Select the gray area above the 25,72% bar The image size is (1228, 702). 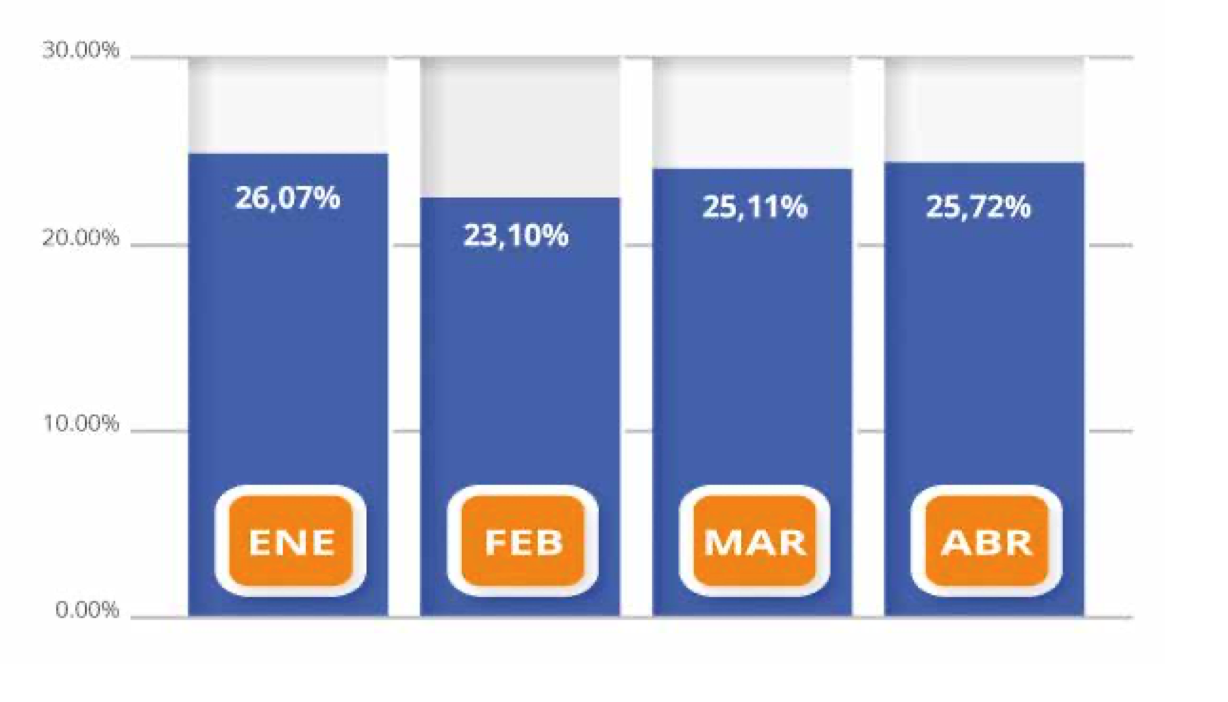tap(984, 108)
